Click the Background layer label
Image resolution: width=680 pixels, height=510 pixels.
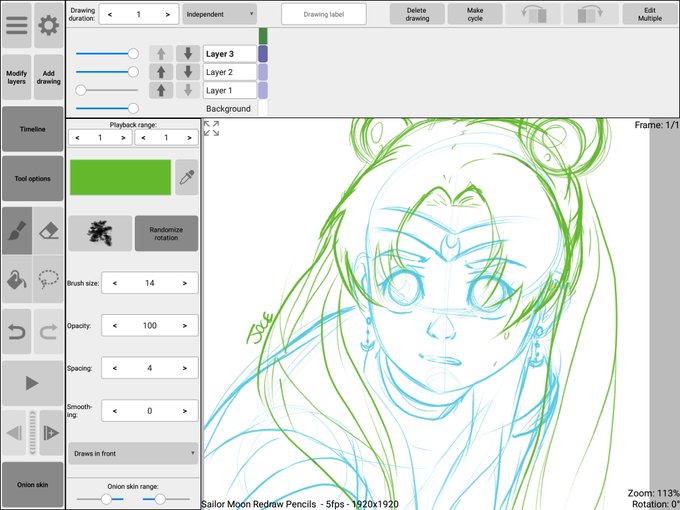pos(229,108)
